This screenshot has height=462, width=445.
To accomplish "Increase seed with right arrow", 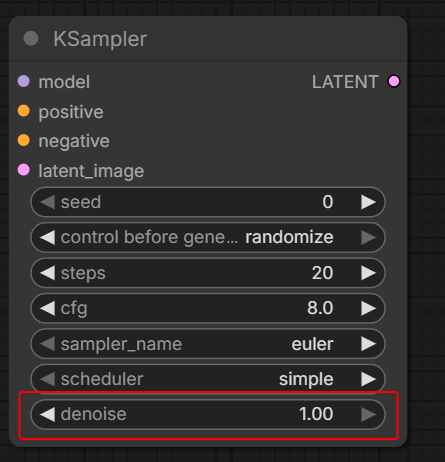I will point(368,202).
